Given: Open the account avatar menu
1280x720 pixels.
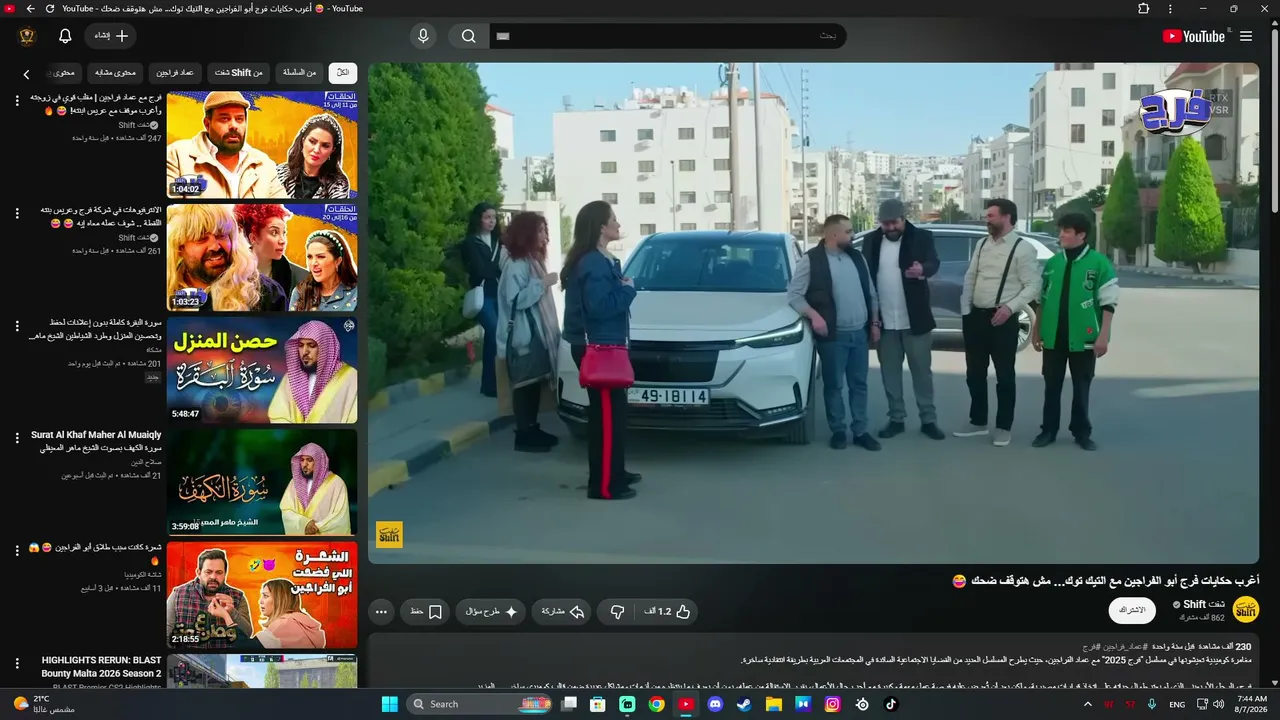Looking at the screenshot, I should click(x=27, y=36).
